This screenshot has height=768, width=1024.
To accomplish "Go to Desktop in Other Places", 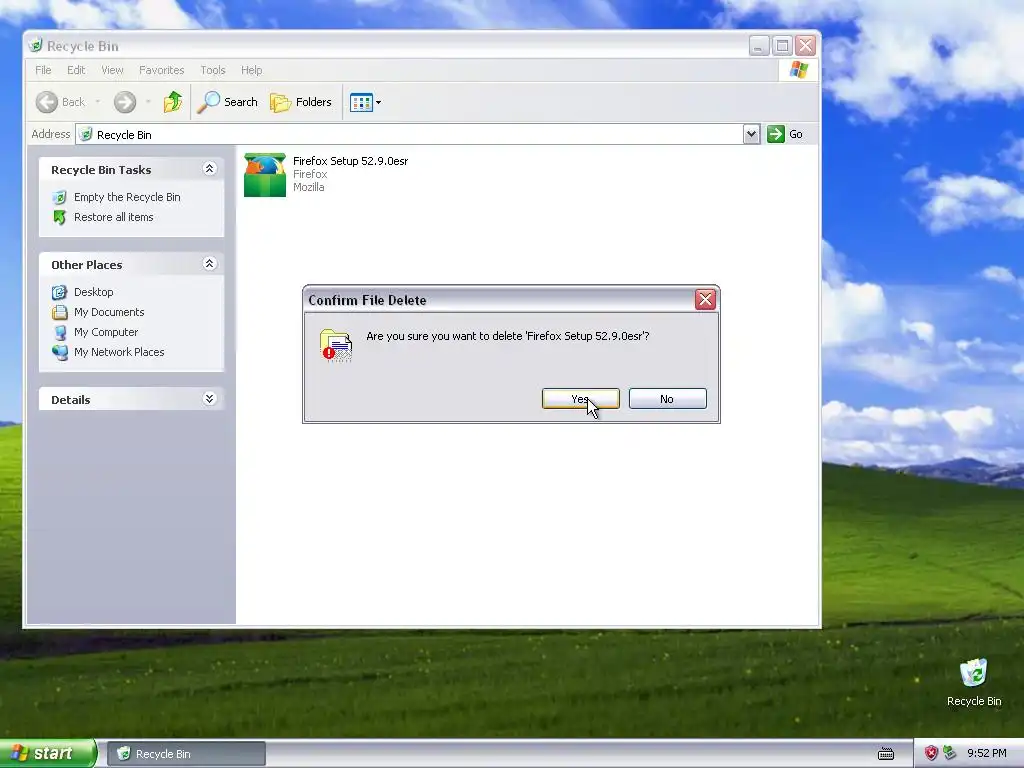I will pyautogui.click(x=93, y=292).
